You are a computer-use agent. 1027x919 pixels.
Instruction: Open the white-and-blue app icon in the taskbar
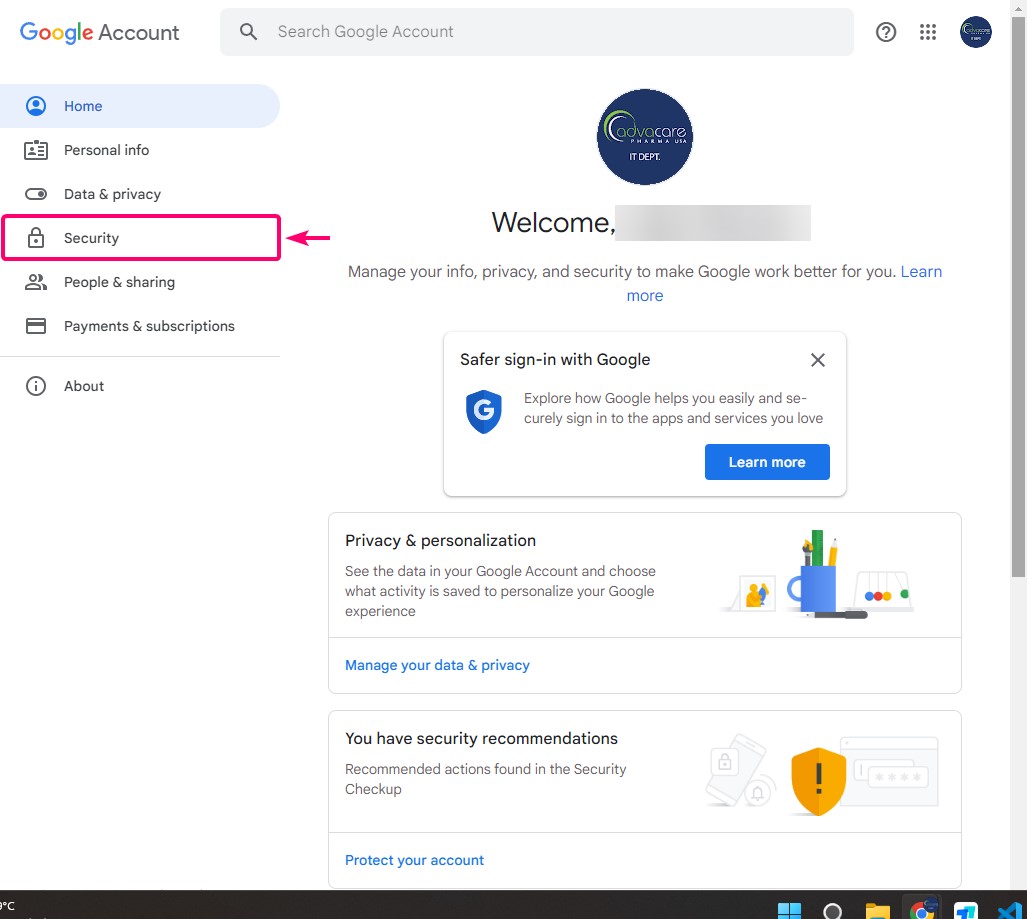pos(965,910)
